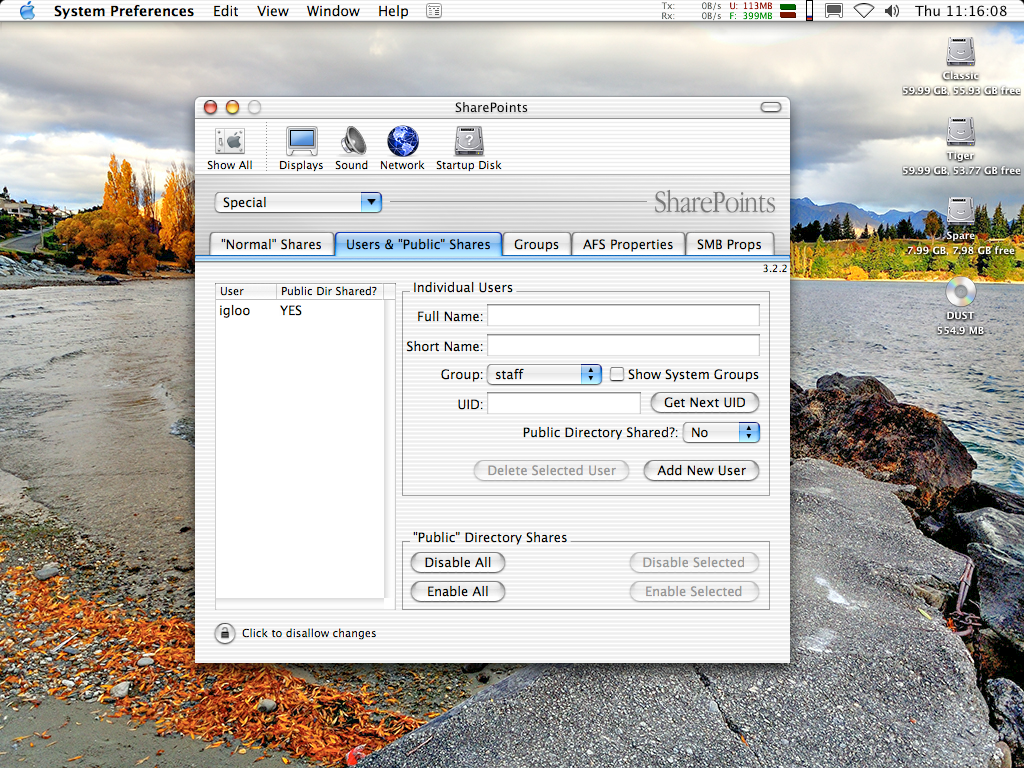Open the View menu
Viewport: 1024px width, 768px height.
[x=272, y=11]
